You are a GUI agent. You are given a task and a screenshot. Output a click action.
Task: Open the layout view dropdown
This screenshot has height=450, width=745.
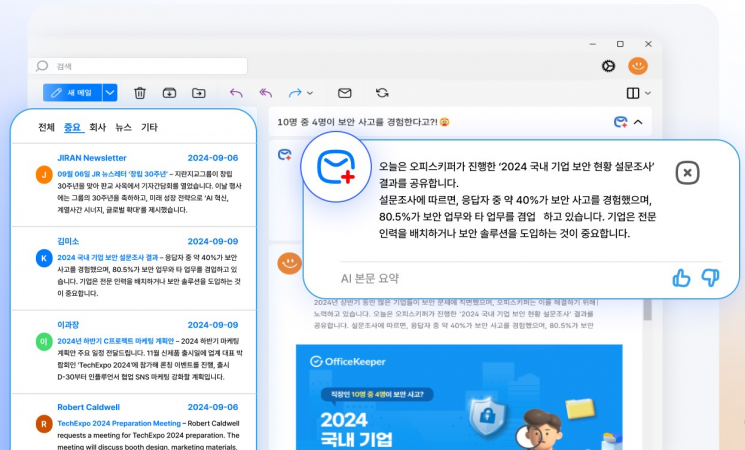[x=636, y=93]
